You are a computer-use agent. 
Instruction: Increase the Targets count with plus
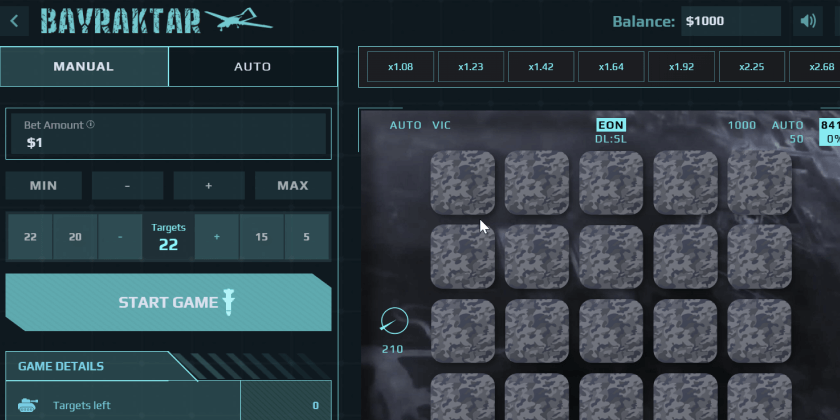(215, 237)
